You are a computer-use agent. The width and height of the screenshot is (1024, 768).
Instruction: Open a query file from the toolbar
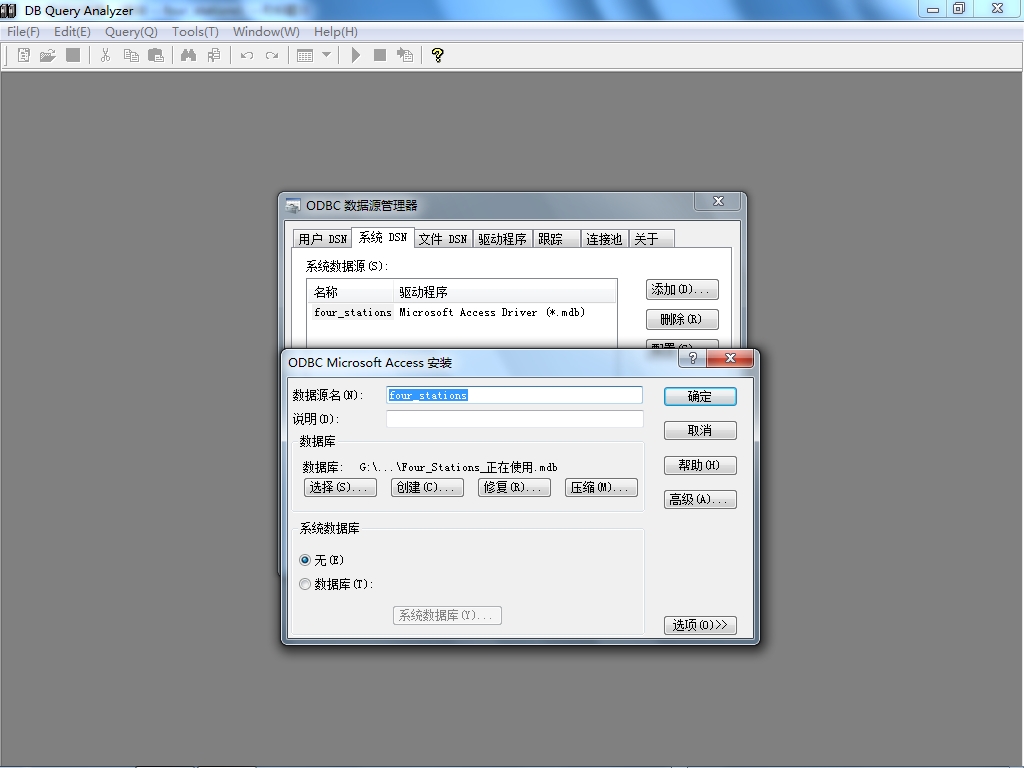click(x=47, y=54)
